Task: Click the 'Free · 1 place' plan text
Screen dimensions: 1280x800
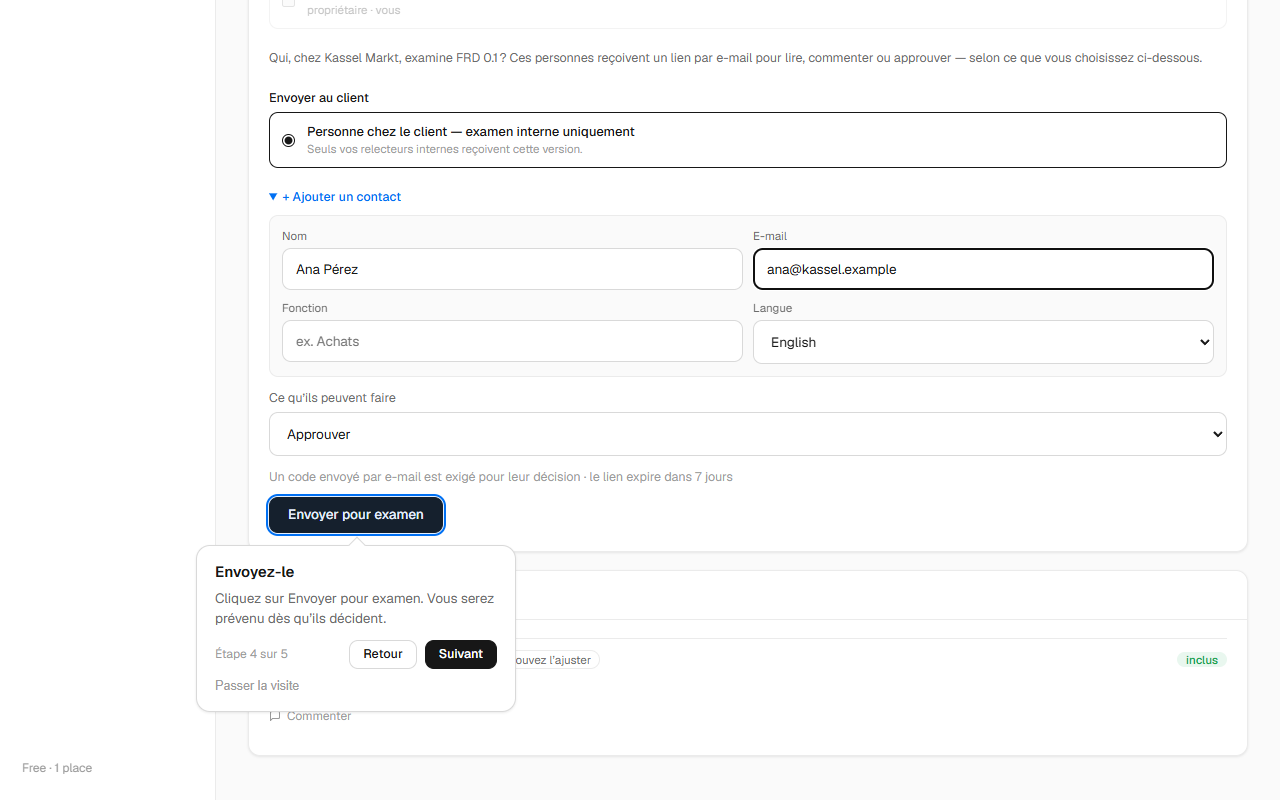Action: 57,768
